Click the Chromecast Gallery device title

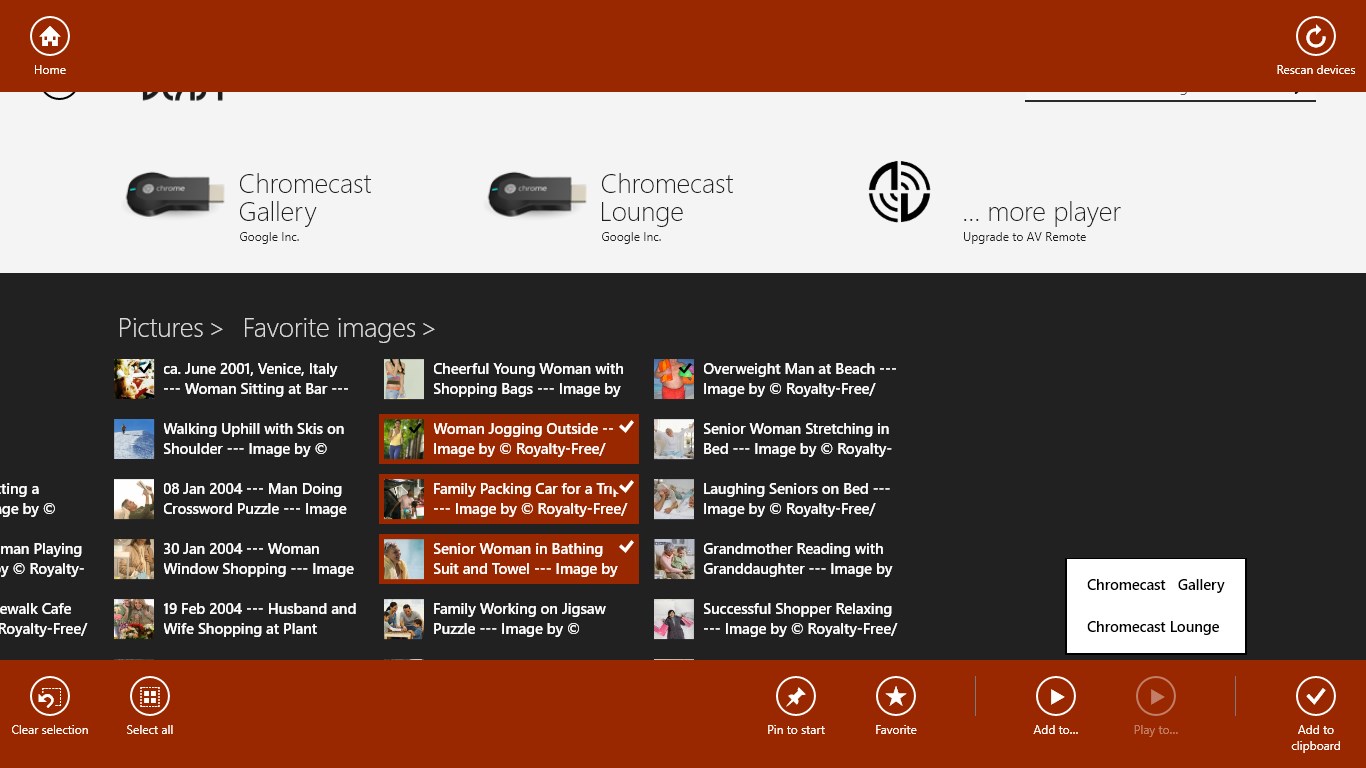pyautogui.click(x=305, y=198)
